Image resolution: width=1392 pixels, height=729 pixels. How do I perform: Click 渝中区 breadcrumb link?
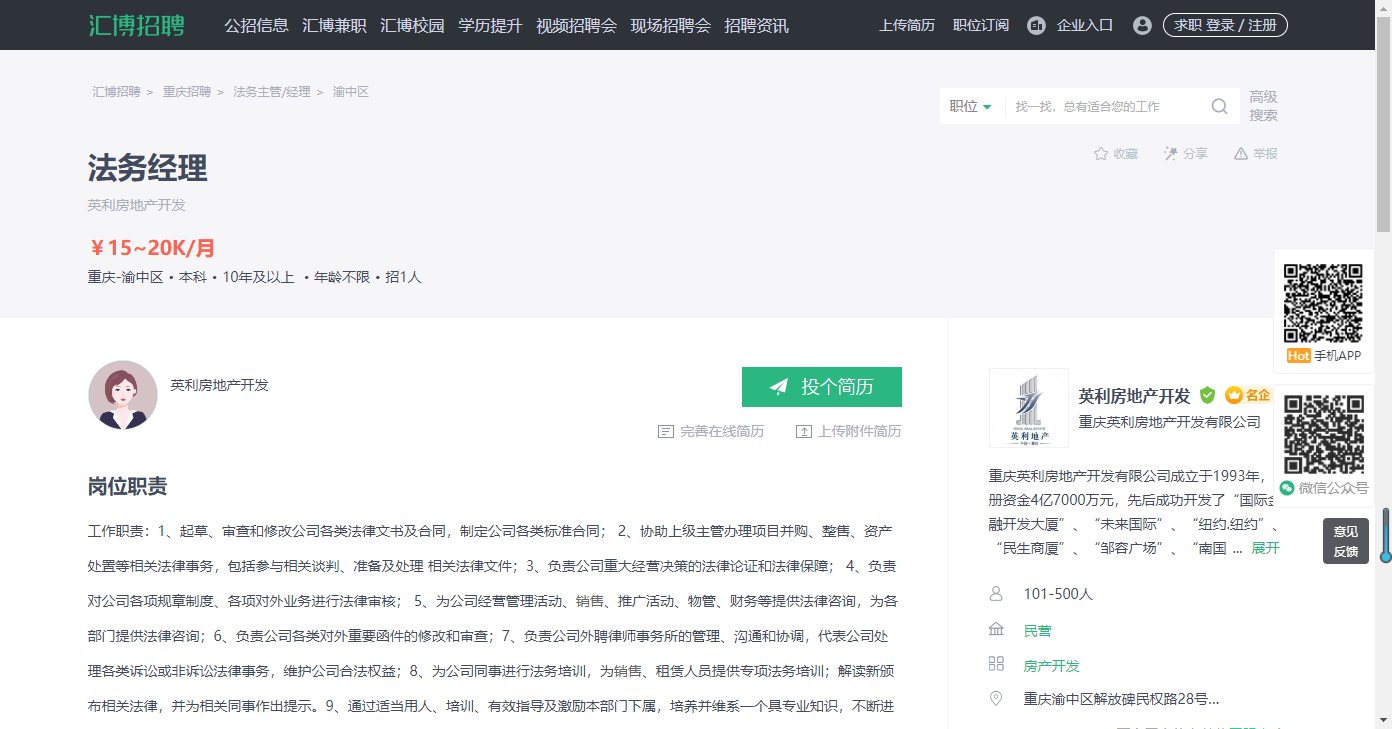point(351,91)
